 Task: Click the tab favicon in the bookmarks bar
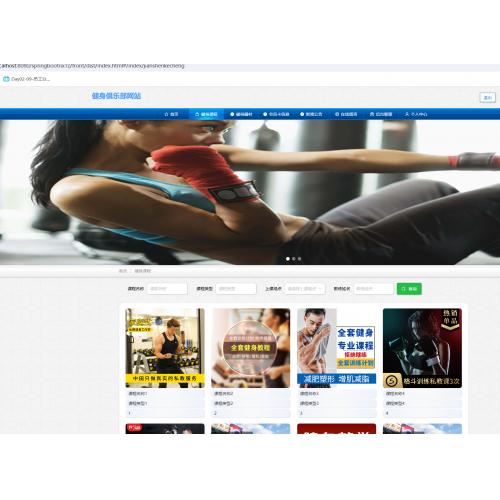[x=6, y=79]
